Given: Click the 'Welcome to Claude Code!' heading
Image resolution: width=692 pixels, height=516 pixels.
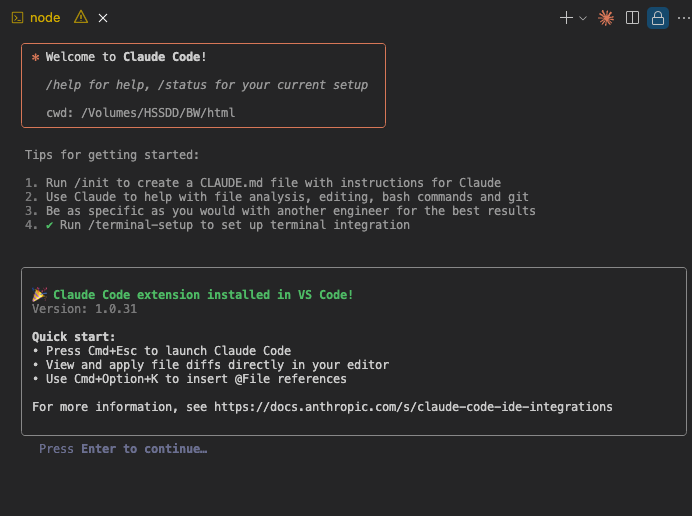Looking at the screenshot, I should coord(126,57).
